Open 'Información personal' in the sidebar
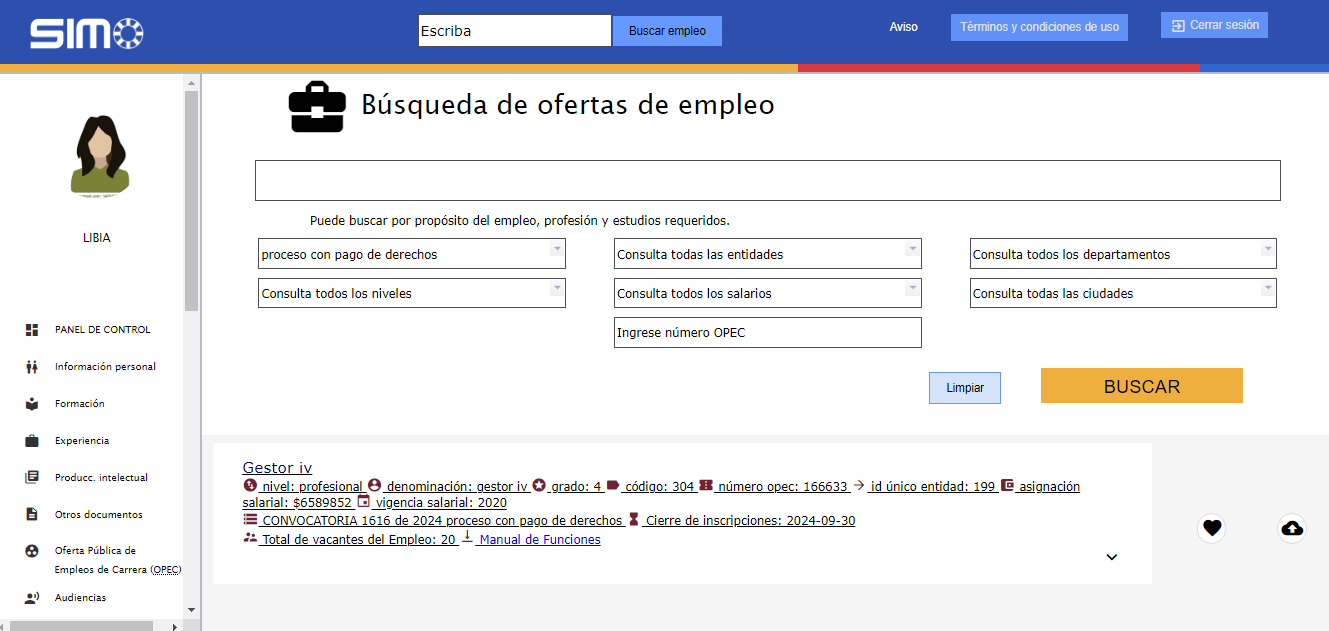This screenshot has height=631, width=1329. pos(105,367)
